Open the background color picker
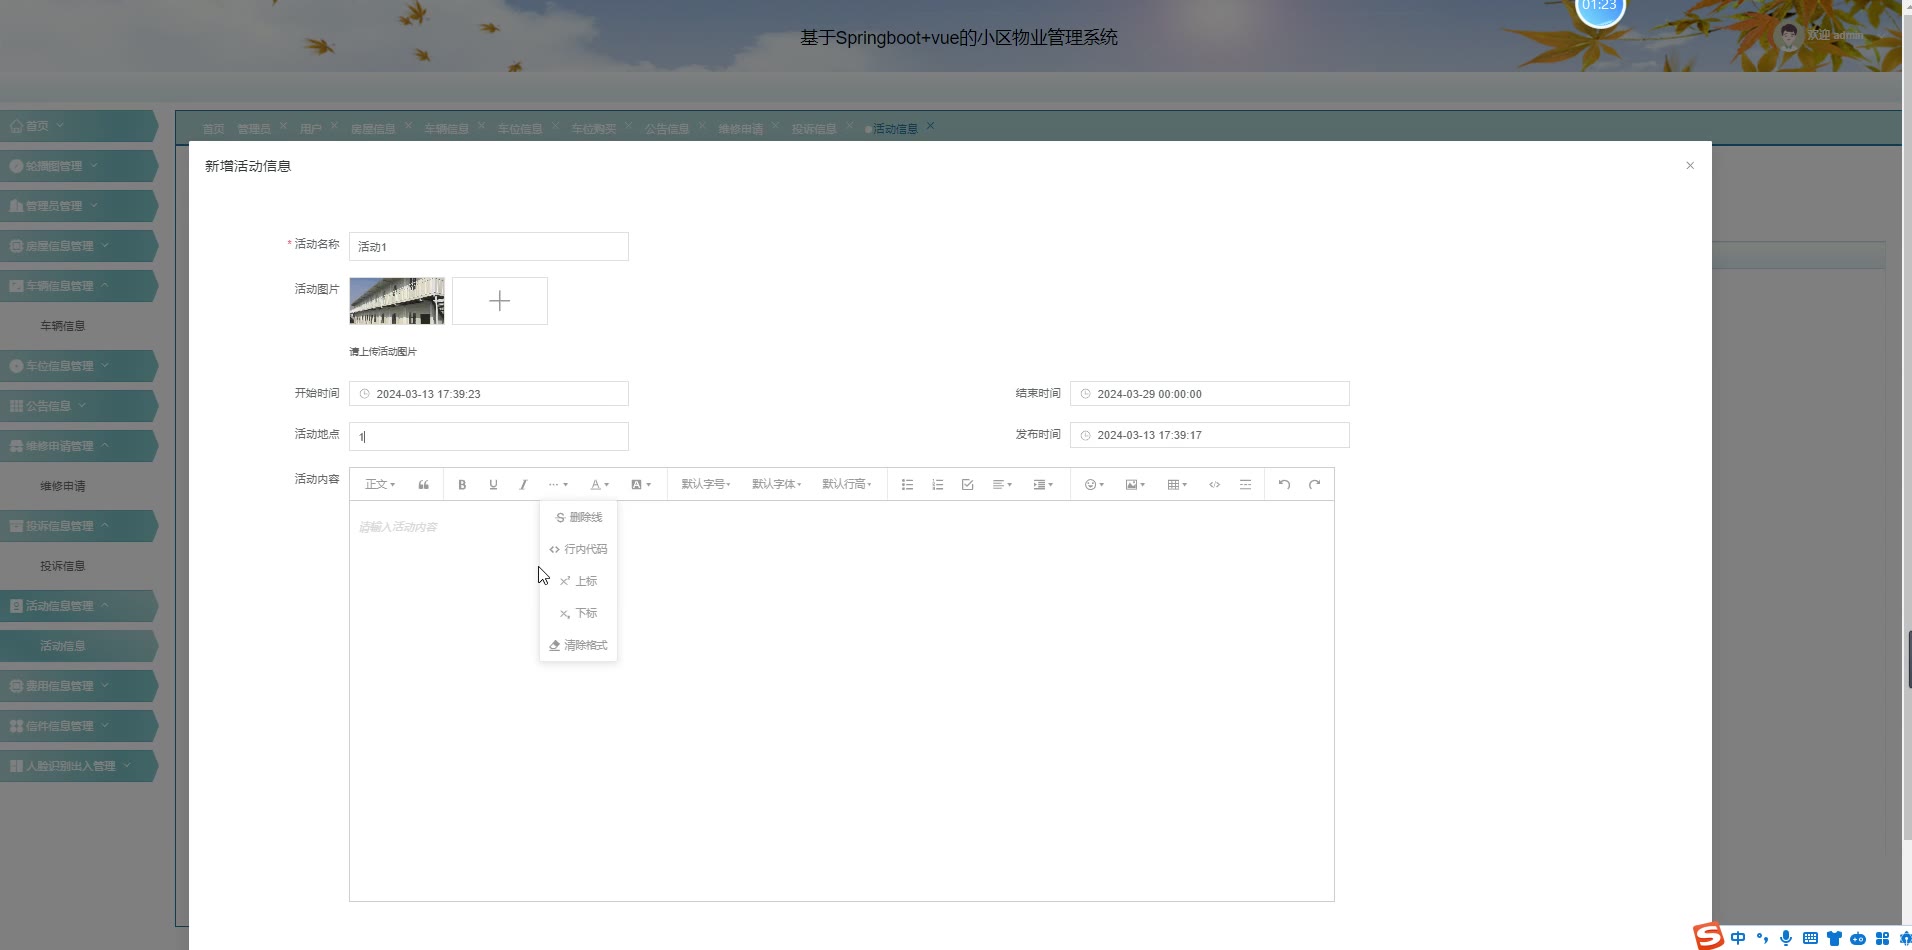Screen dimensions: 1912x950 [641, 485]
